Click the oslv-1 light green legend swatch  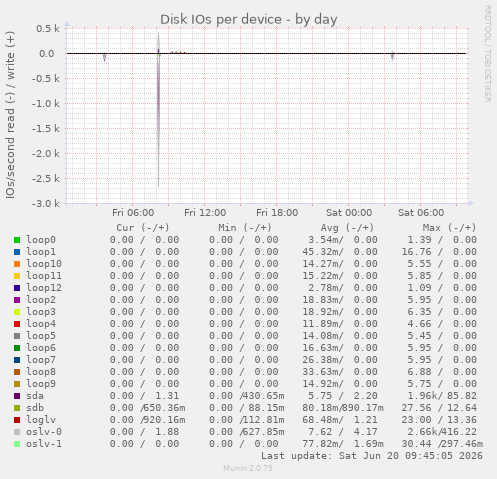[x=17, y=444]
